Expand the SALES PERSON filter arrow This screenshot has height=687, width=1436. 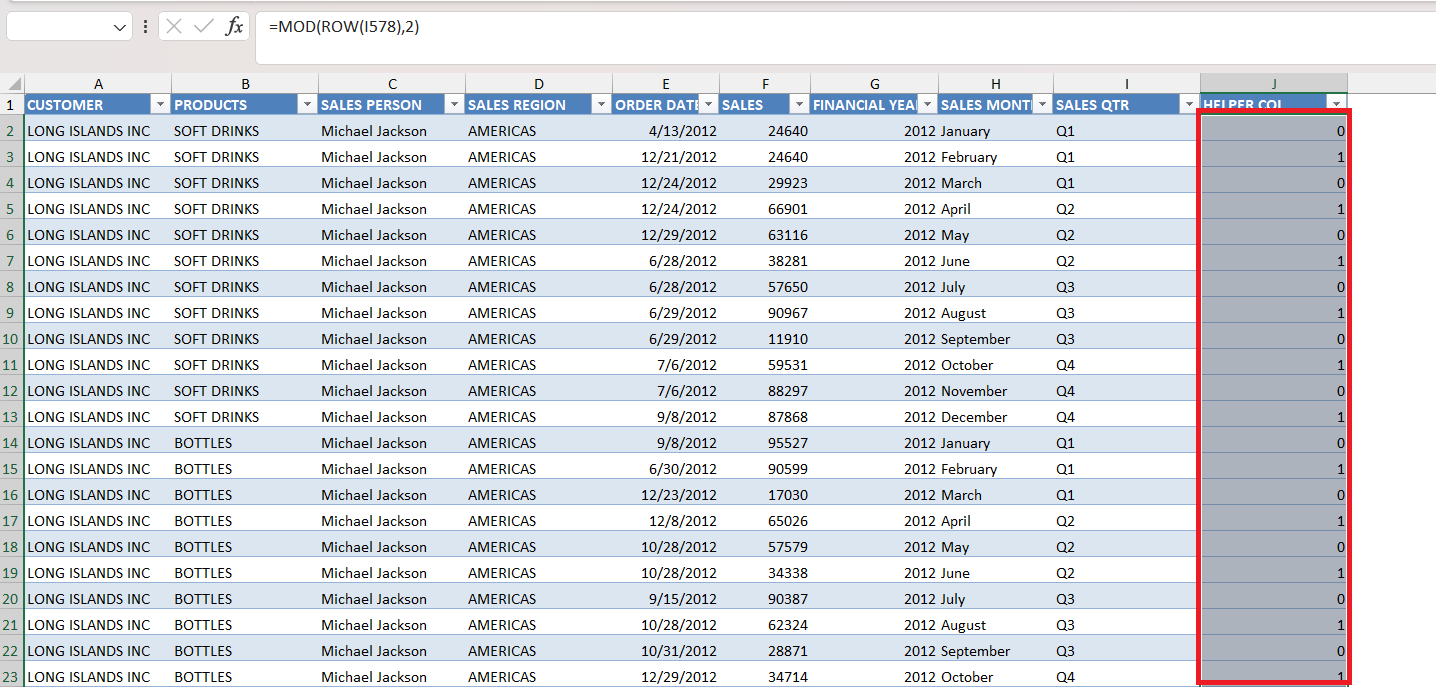[x=454, y=105]
